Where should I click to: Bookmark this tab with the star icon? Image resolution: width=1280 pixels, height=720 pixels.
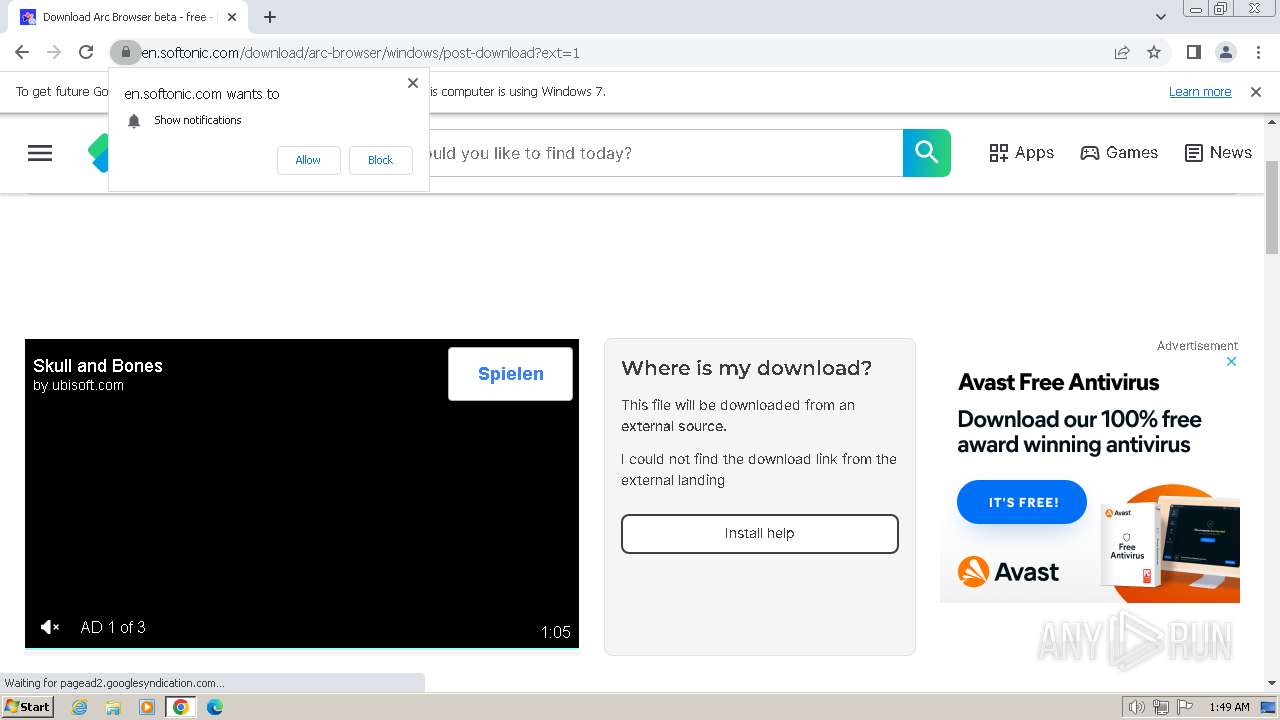coord(1154,52)
